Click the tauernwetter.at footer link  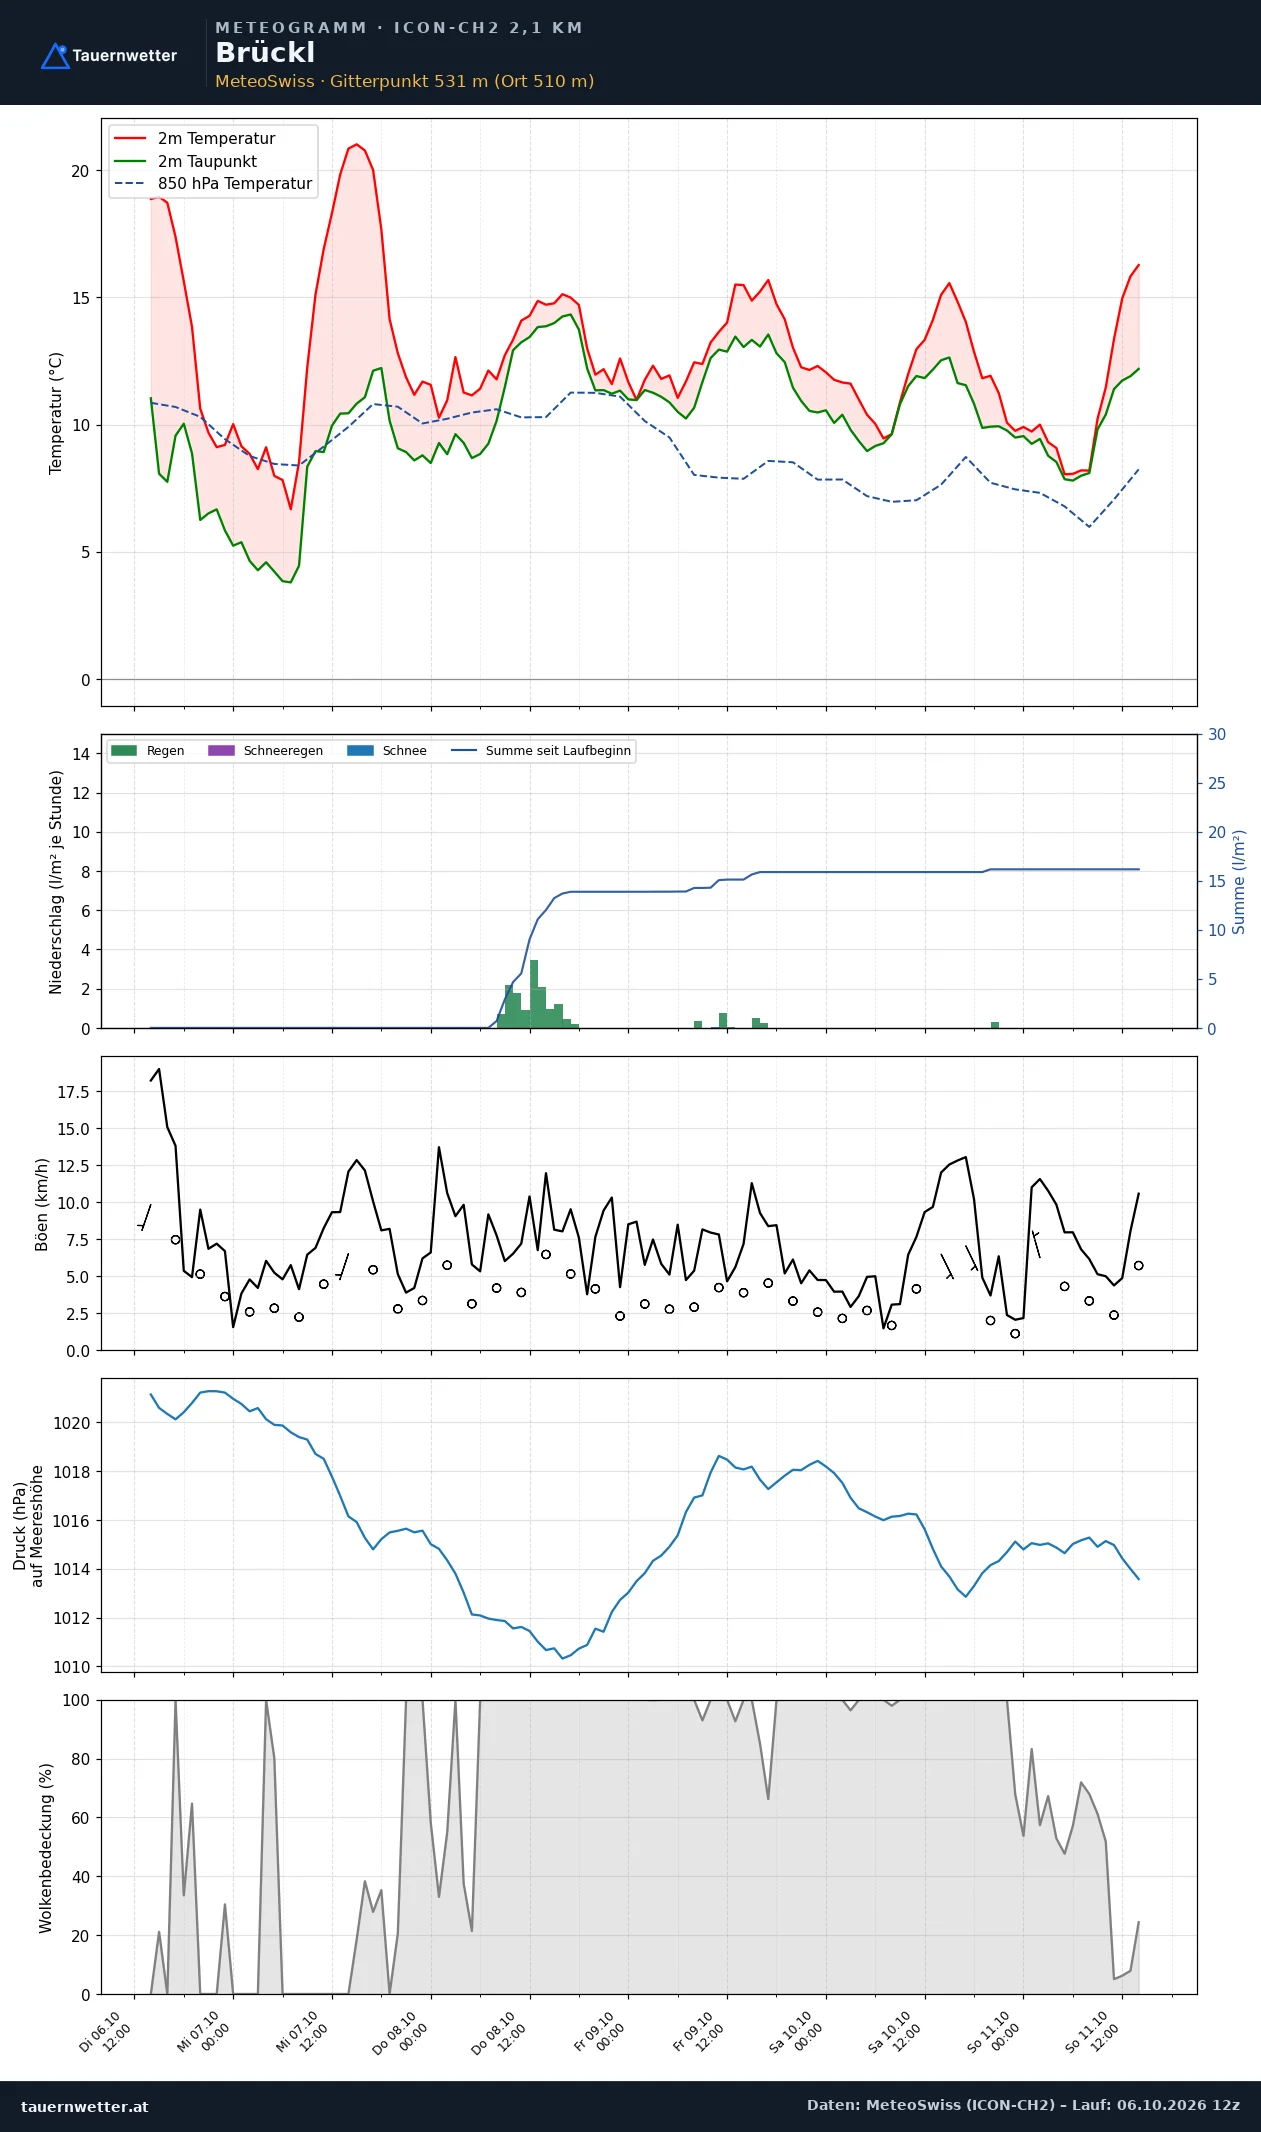tap(85, 2106)
